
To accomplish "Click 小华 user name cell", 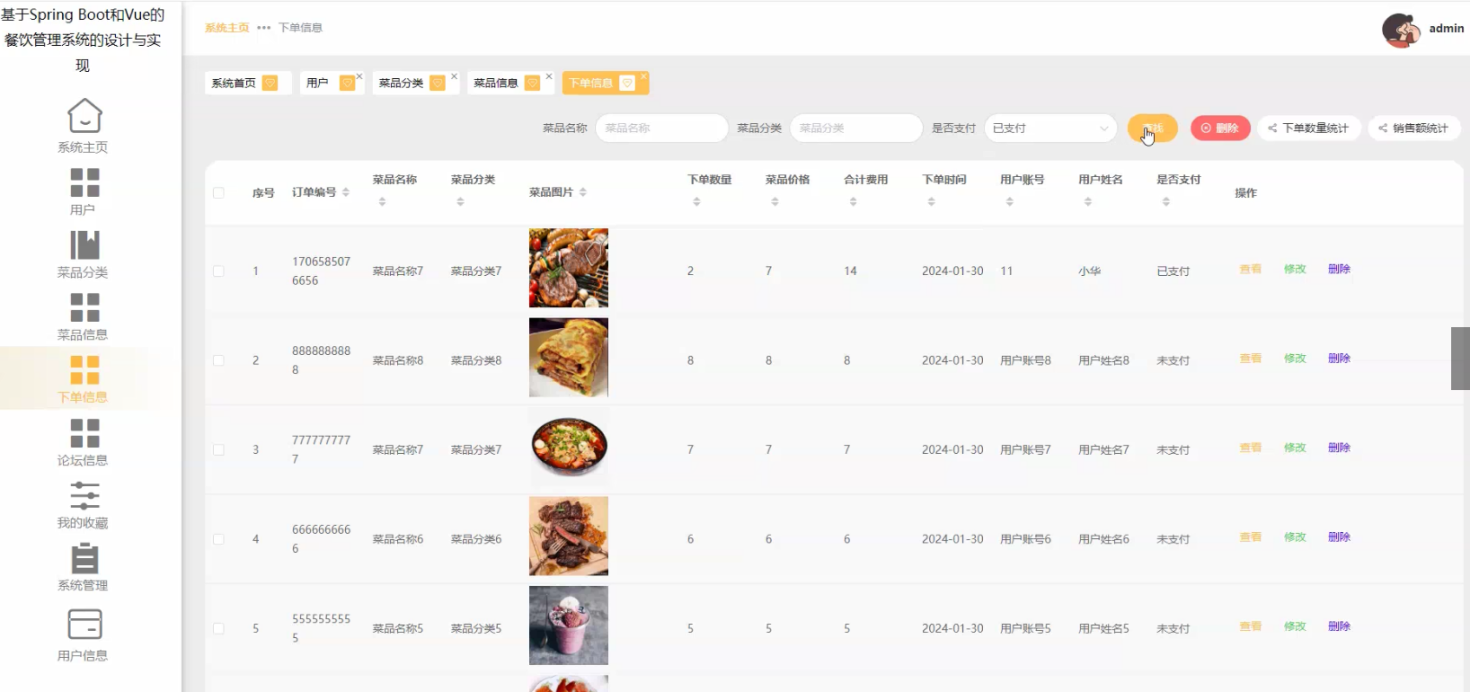I will click(x=1089, y=271).
